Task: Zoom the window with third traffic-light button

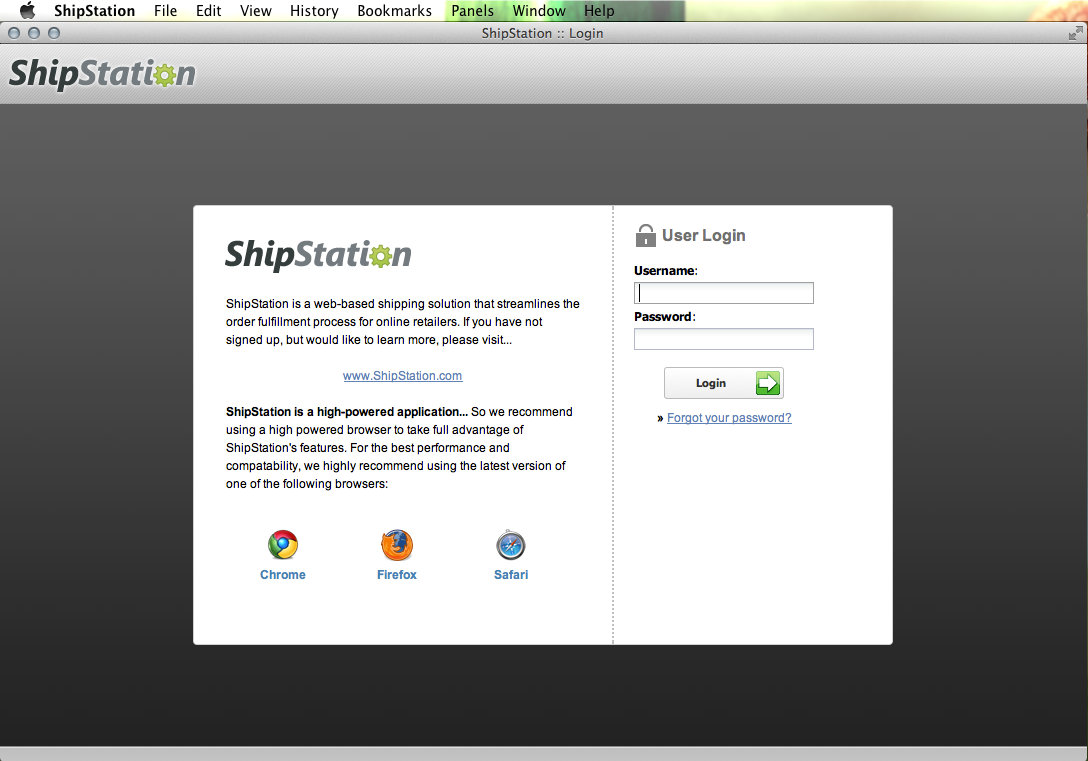Action: 54,33
